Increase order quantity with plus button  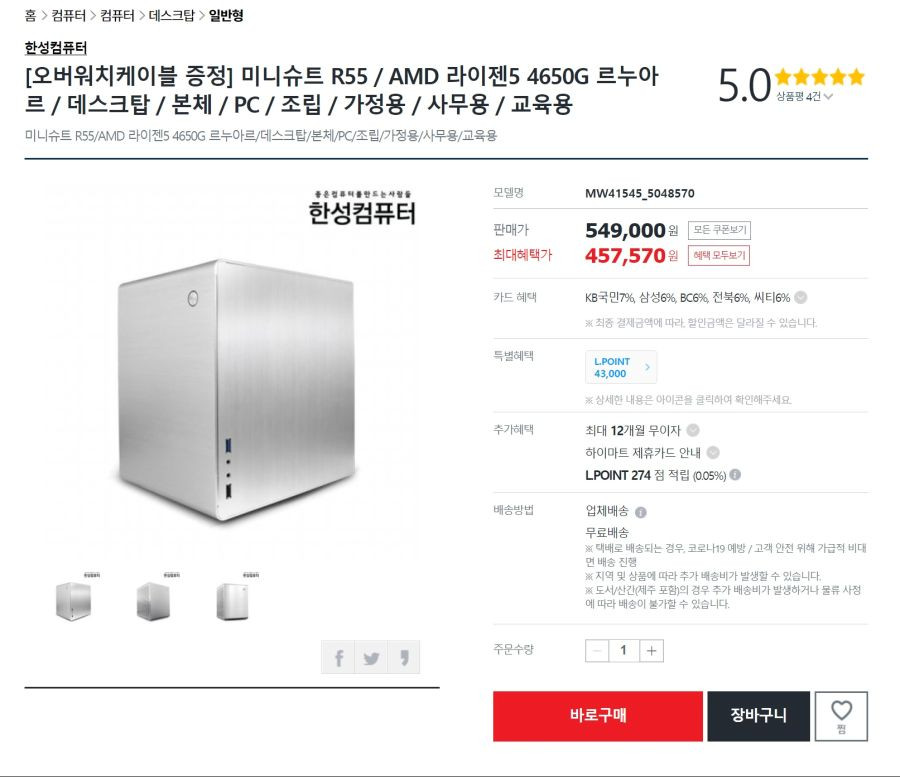(651, 651)
